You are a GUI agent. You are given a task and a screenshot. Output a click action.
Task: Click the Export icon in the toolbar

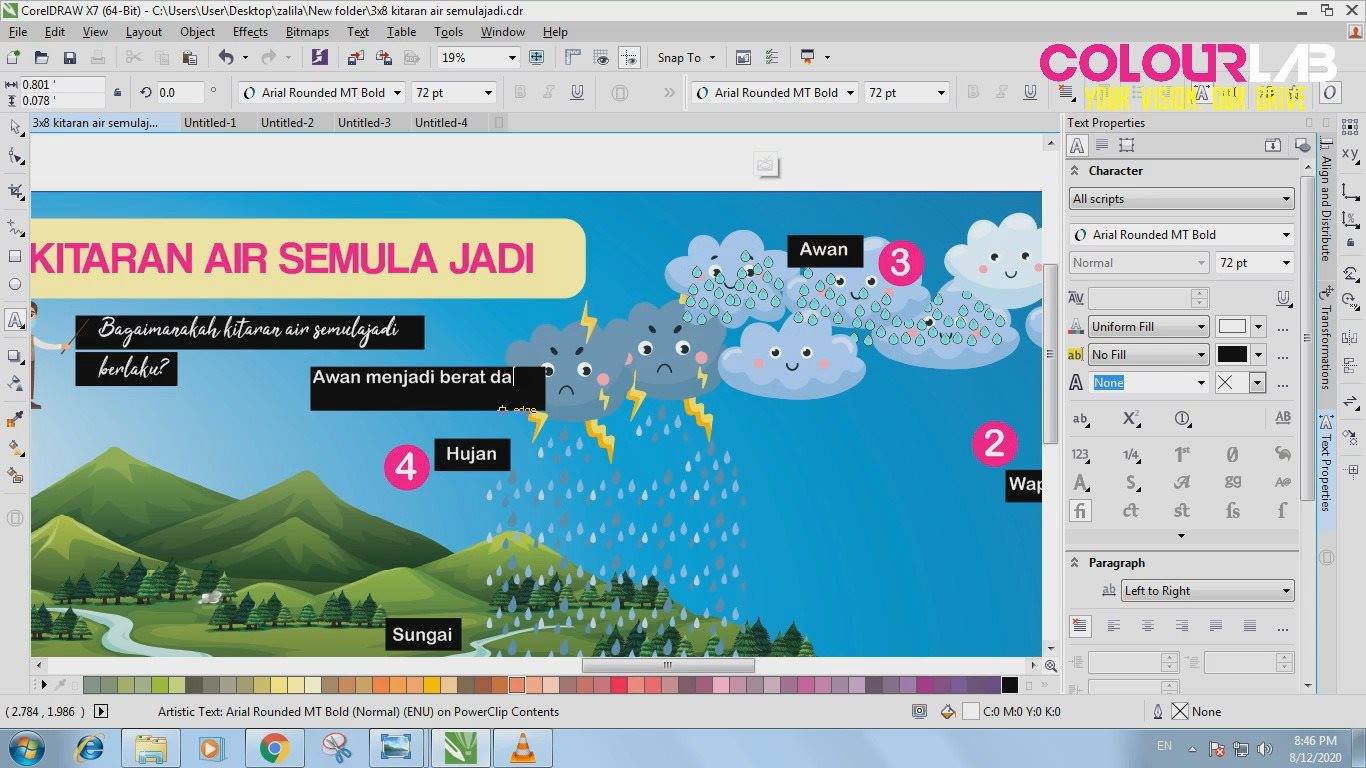(x=382, y=58)
